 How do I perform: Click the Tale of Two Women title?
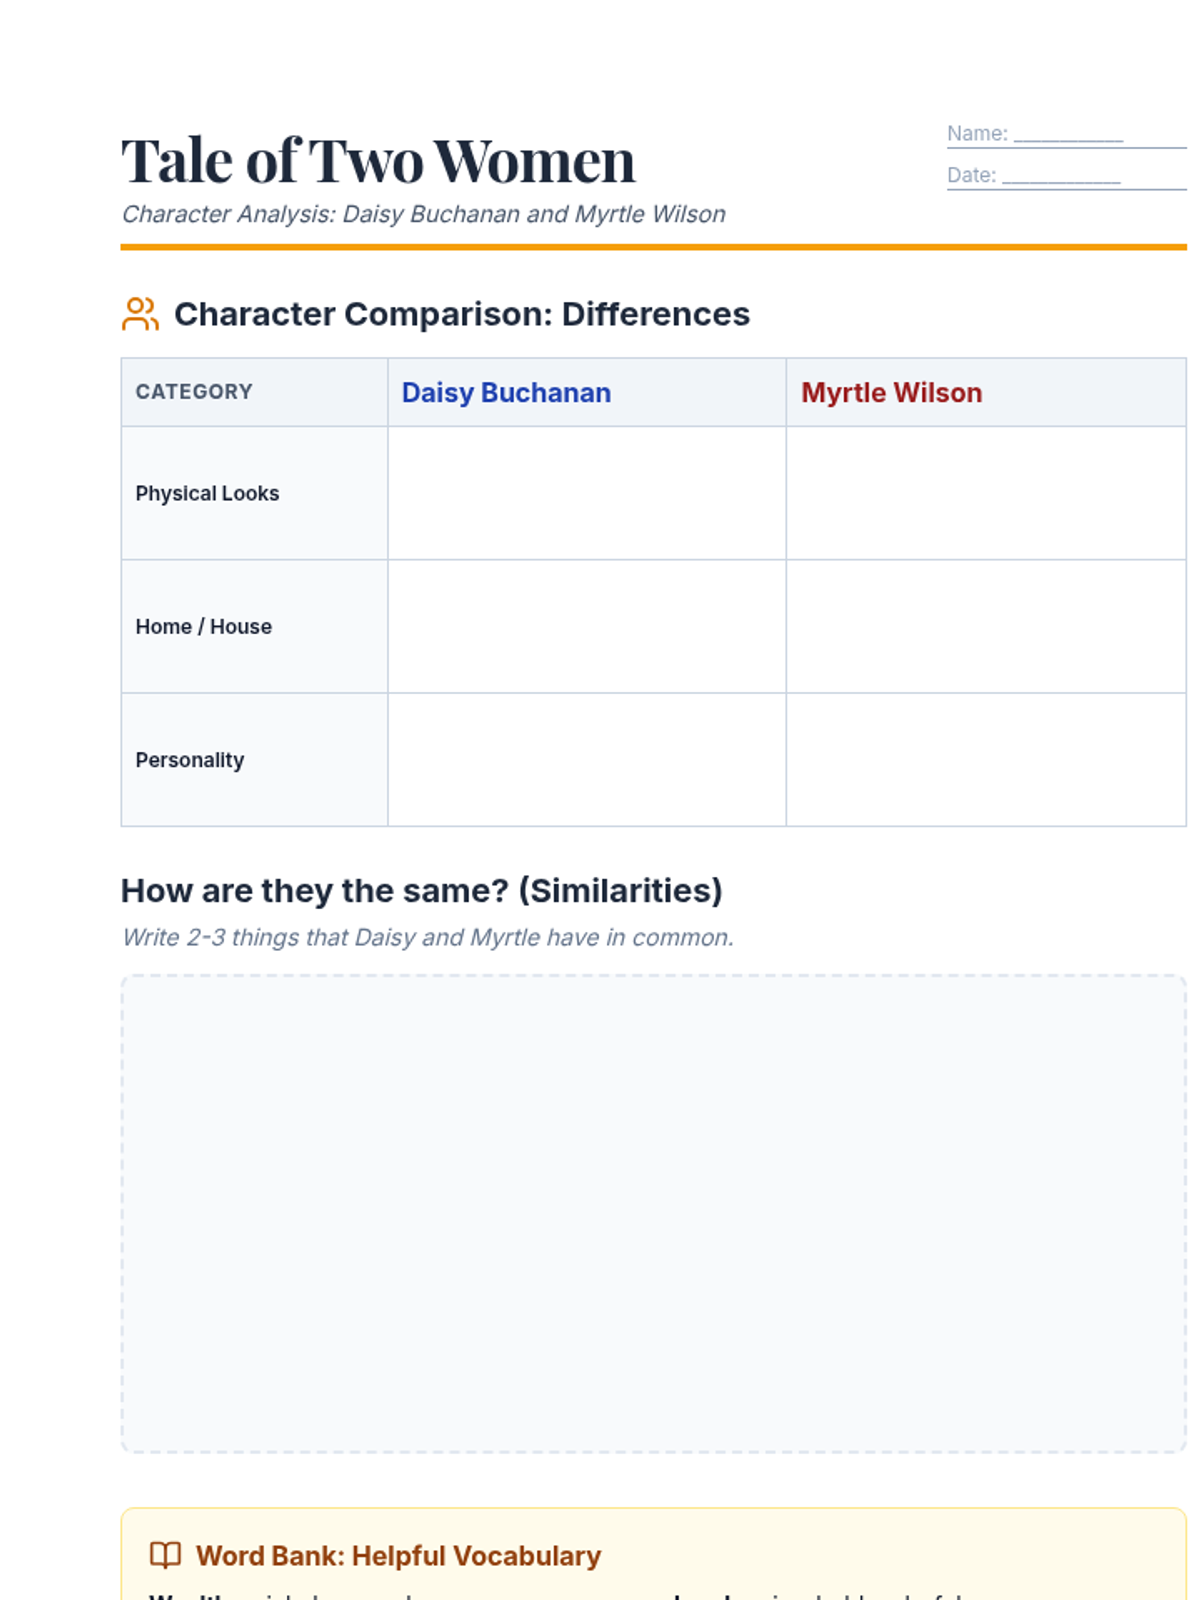tap(378, 161)
